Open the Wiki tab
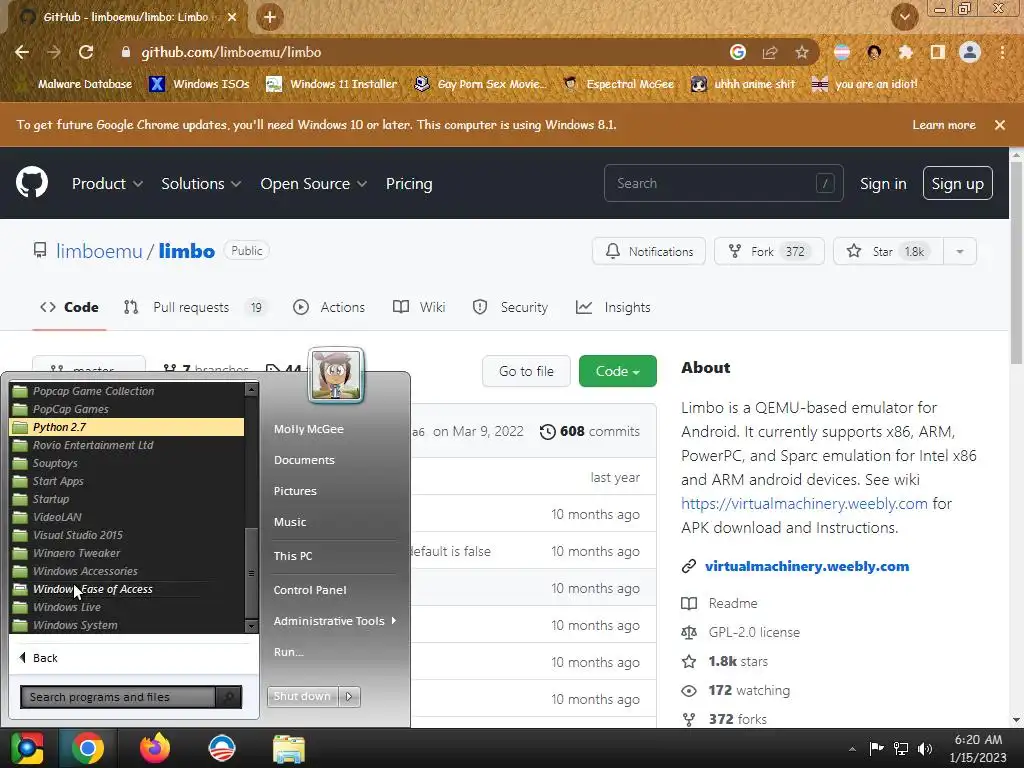Viewport: 1024px width, 768px height. click(419, 307)
